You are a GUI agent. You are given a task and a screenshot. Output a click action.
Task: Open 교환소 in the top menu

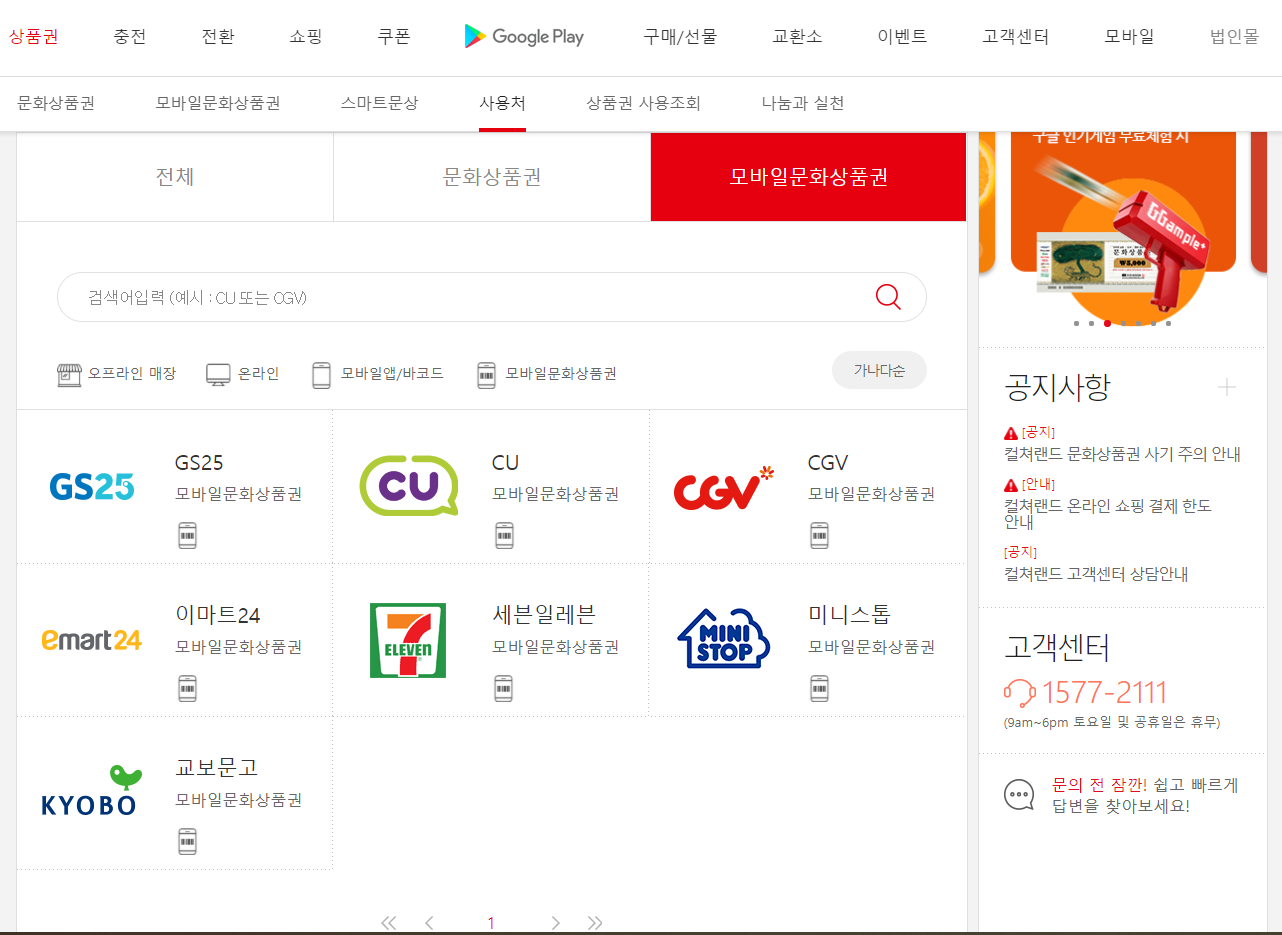797,37
